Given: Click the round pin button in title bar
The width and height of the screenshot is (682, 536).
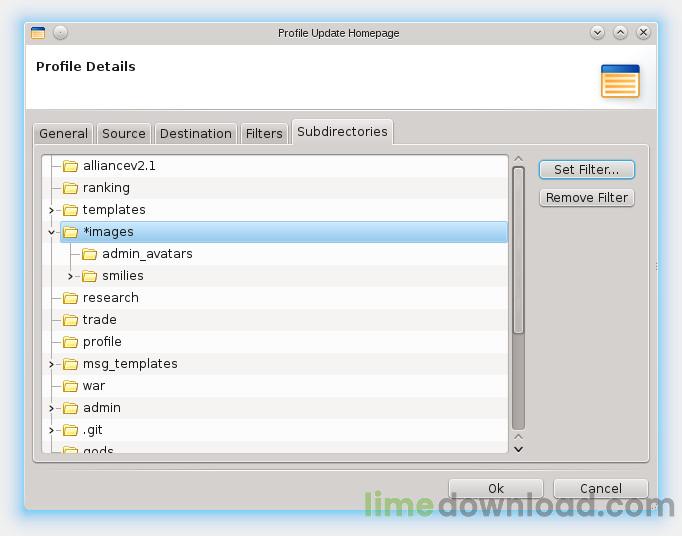Looking at the screenshot, I should click(x=60, y=33).
